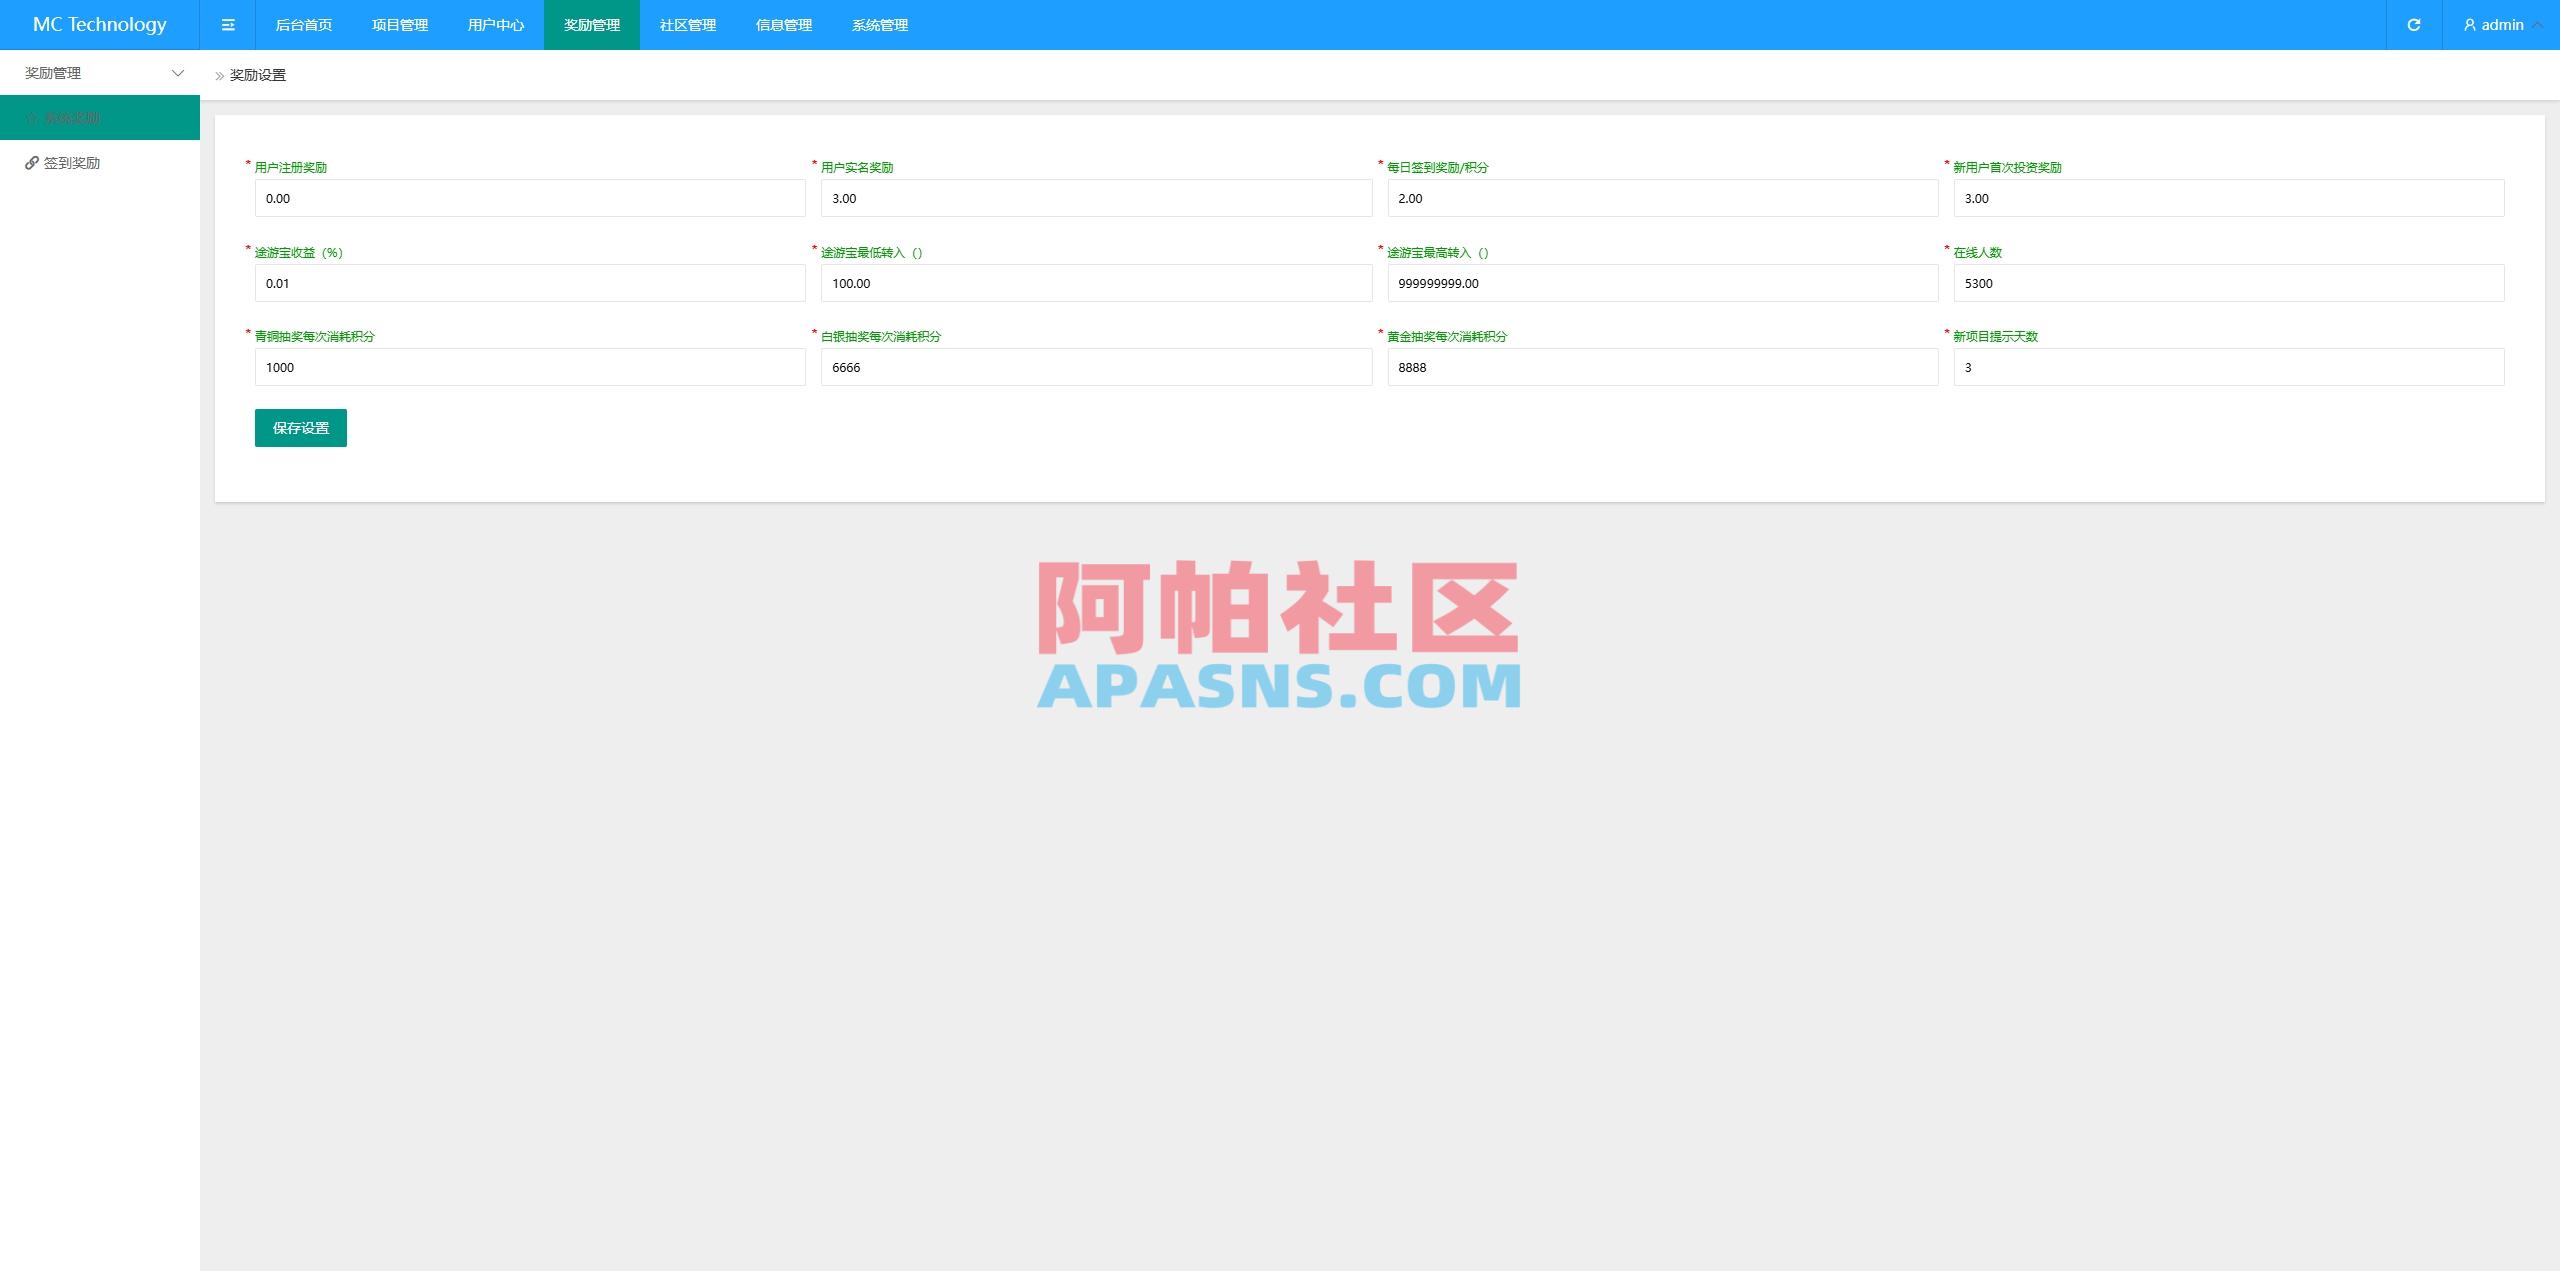Click the refresh icon in the top bar

pos(2414,24)
